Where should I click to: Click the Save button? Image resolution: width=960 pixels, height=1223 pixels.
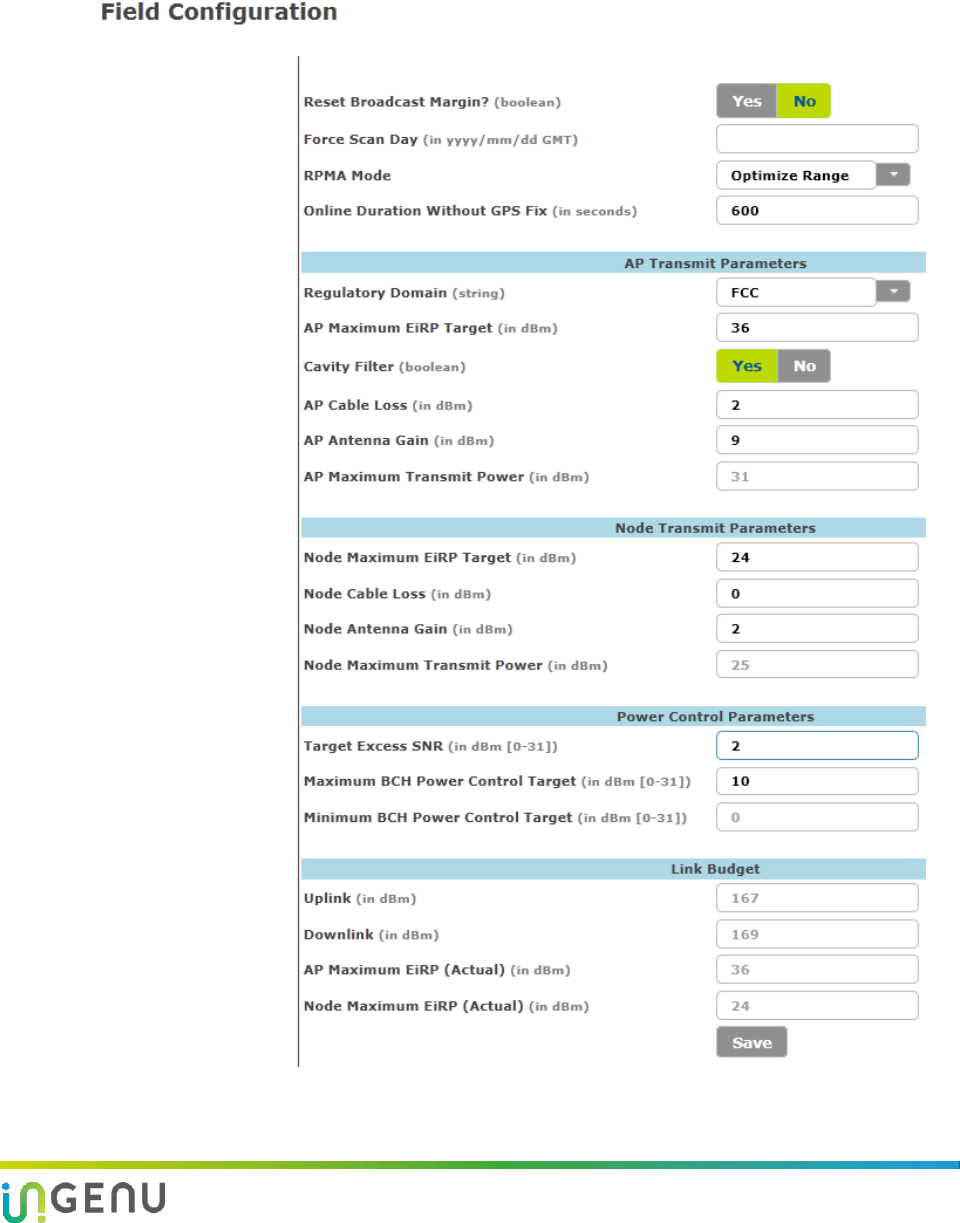[752, 1042]
